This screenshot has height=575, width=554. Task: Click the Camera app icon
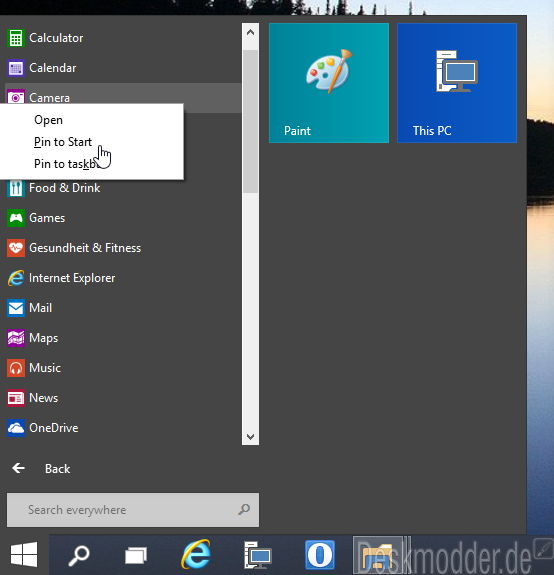pos(16,96)
